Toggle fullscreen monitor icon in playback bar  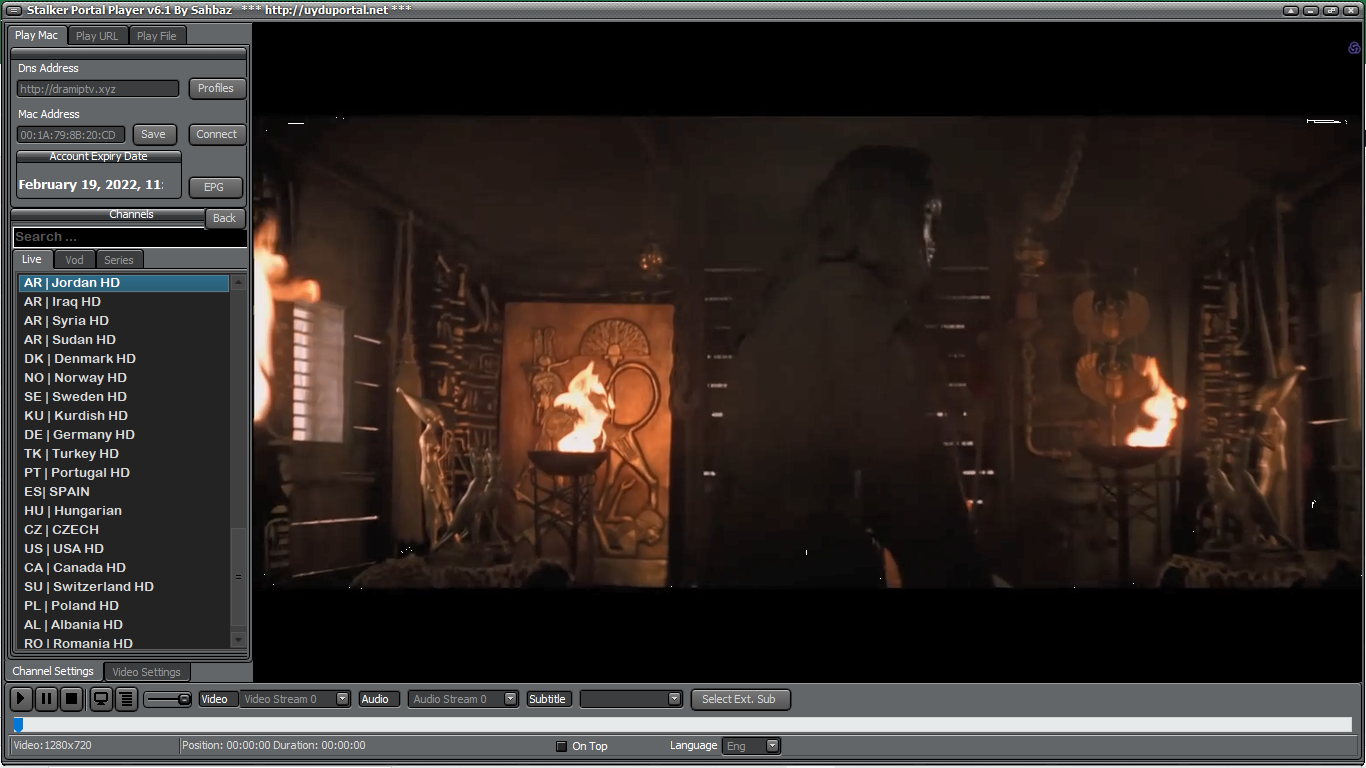coord(101,699)
